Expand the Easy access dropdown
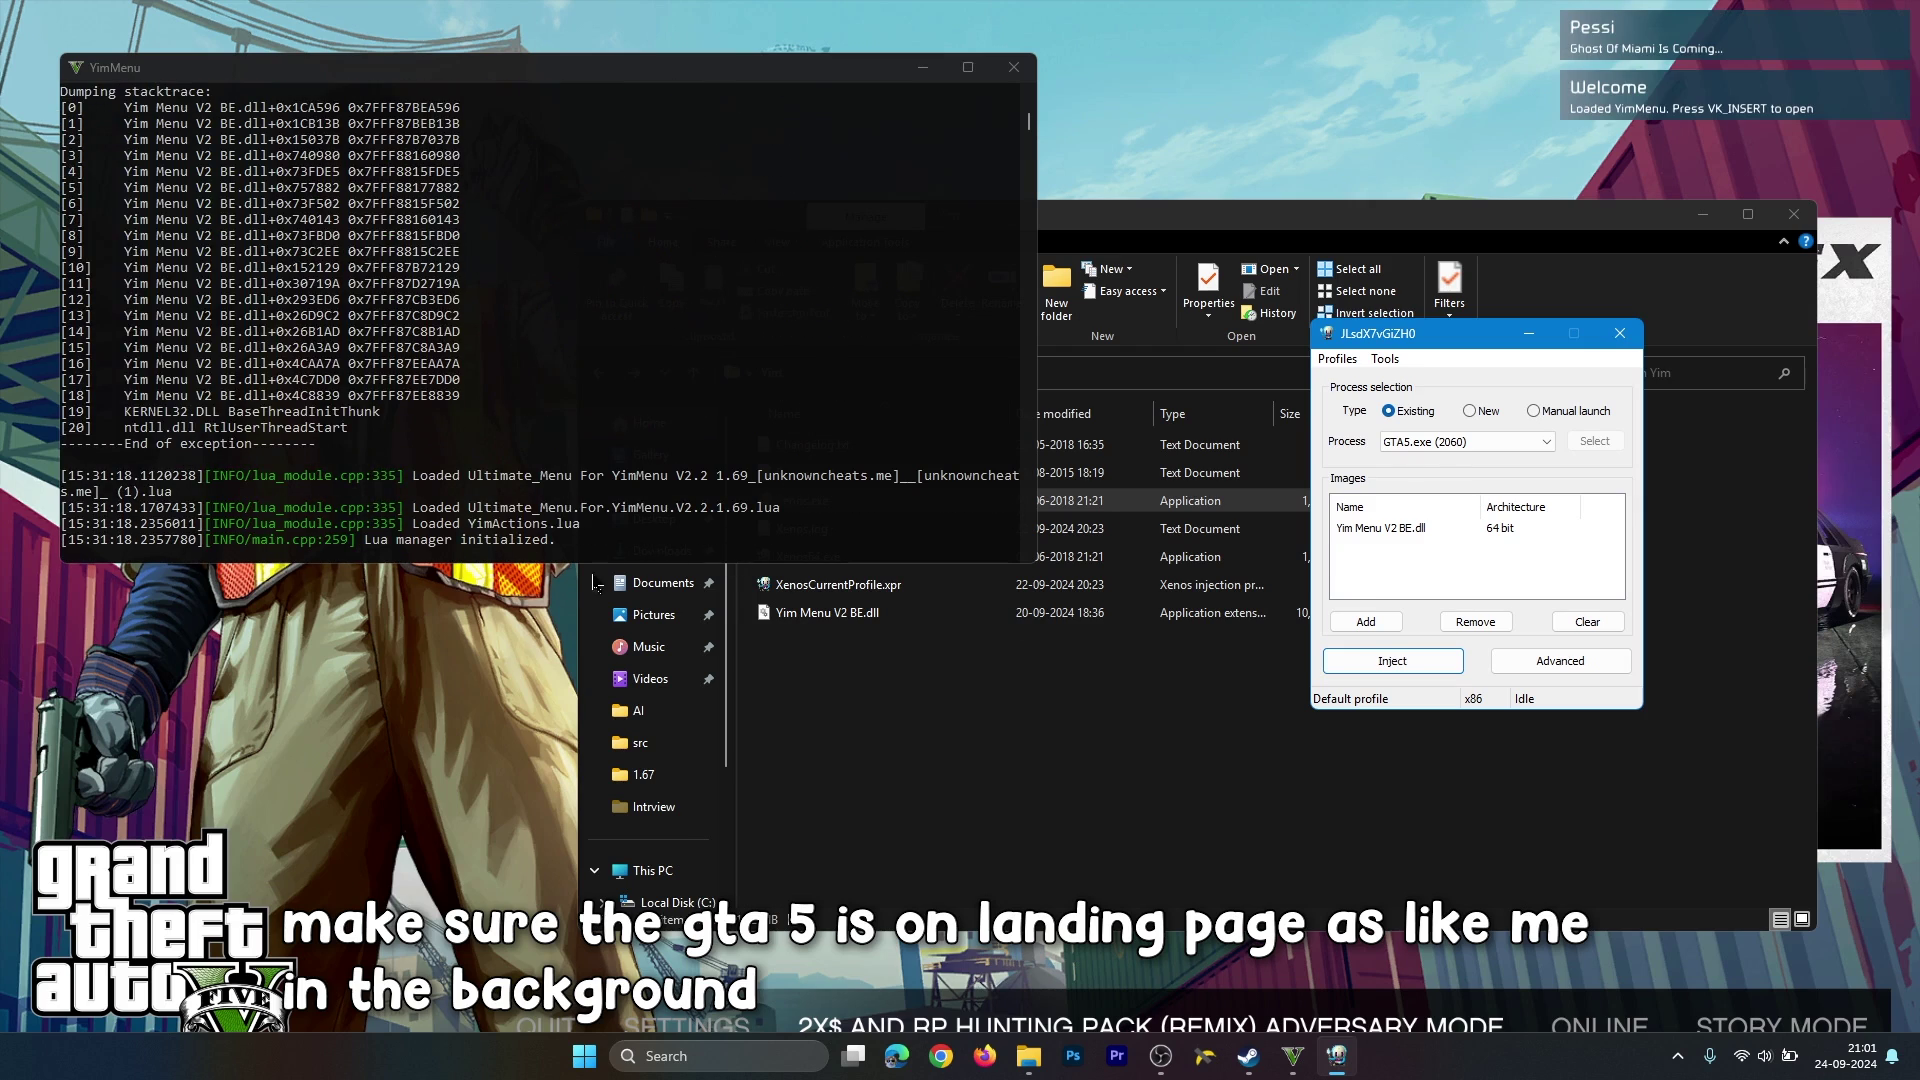This screenshot has height=1080, width=1920. coord(1163,291)
